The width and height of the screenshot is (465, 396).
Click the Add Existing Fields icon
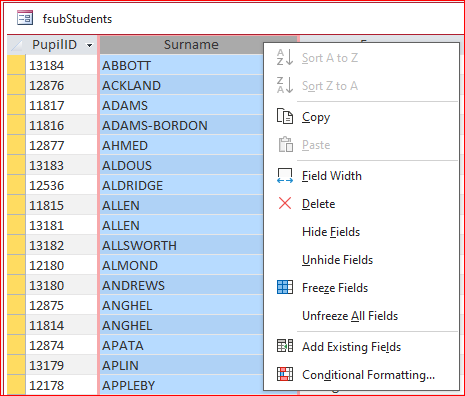coord(285,346)
